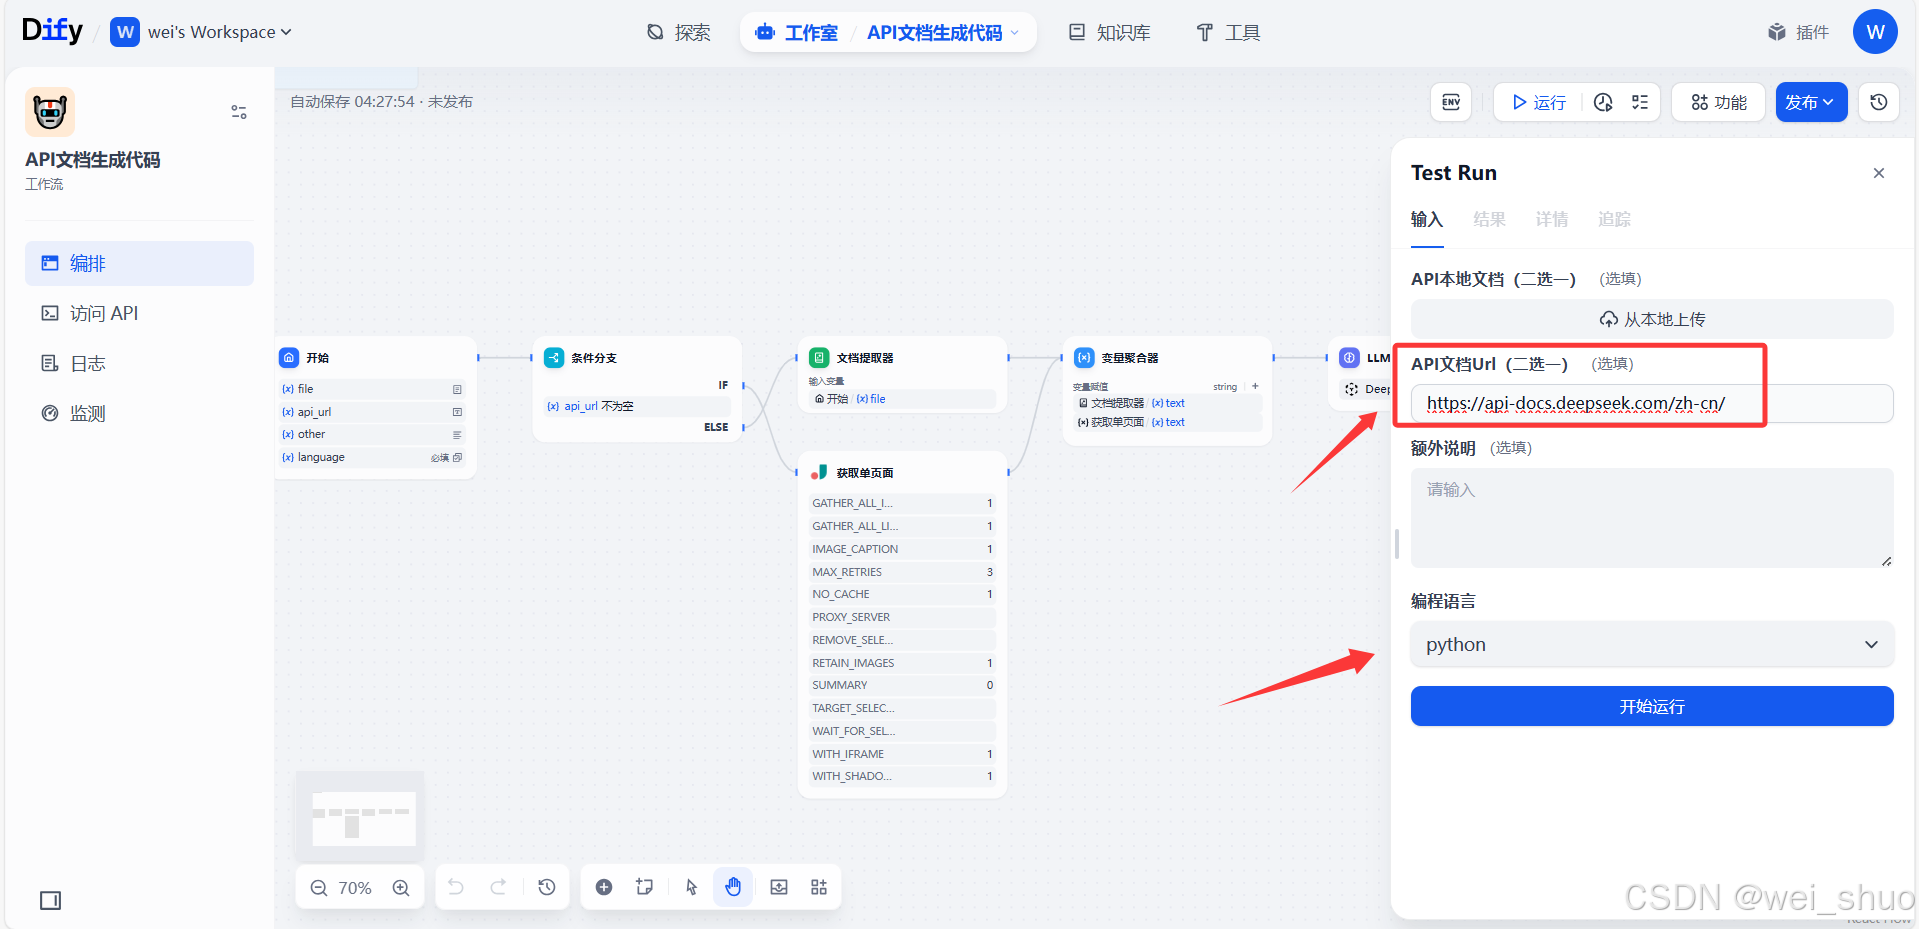
Task: Click the undo button
Action: (x=456, y=887)
